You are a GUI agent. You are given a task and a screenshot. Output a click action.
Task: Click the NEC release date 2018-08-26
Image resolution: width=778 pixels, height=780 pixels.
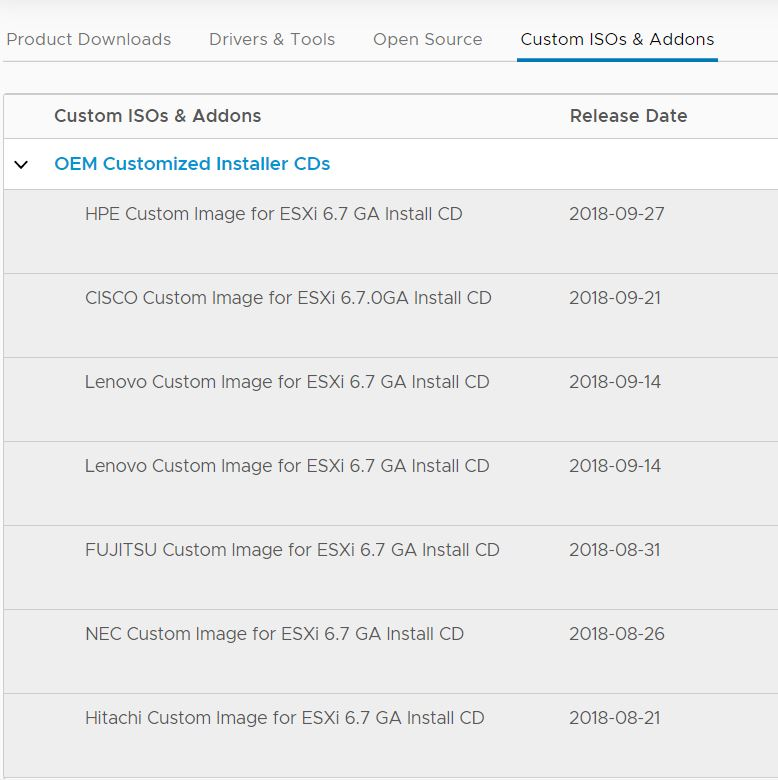point(617,634)
